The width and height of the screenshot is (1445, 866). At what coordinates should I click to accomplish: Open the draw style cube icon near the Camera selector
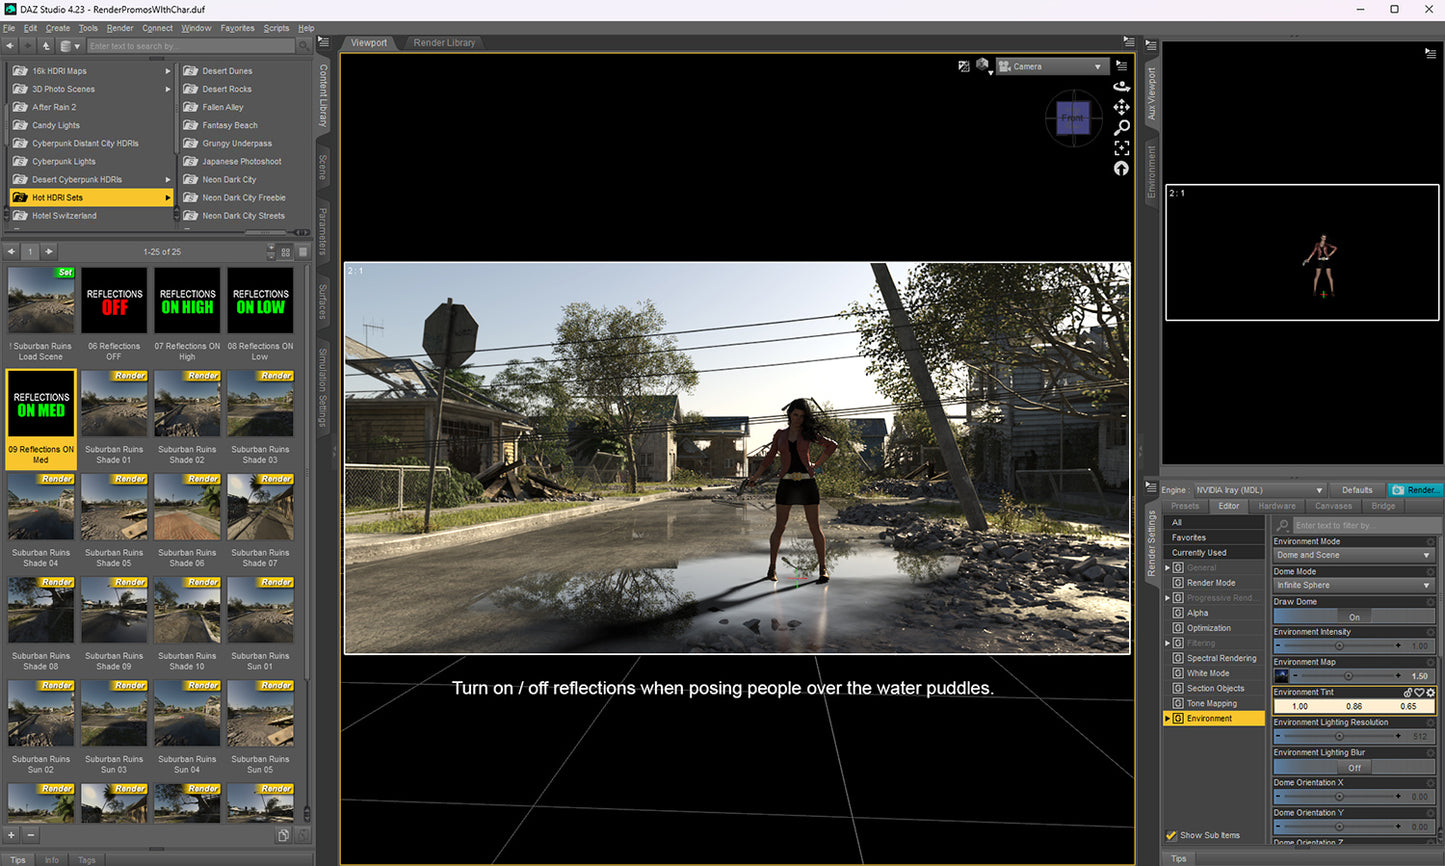(982, 63)
